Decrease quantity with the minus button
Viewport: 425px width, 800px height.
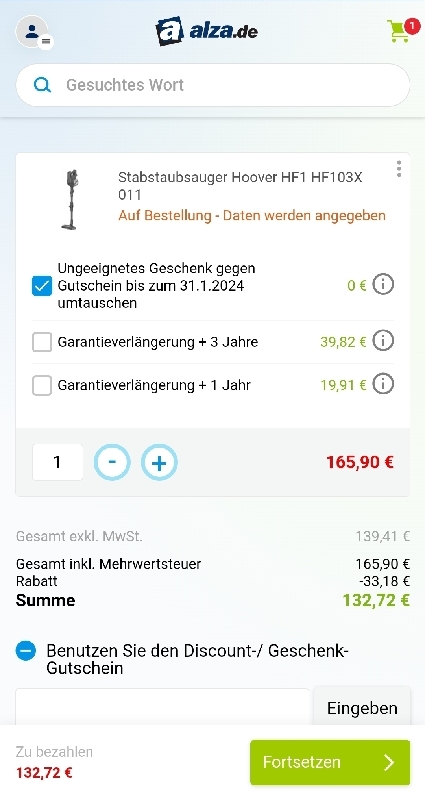click(x=112, y=462)
